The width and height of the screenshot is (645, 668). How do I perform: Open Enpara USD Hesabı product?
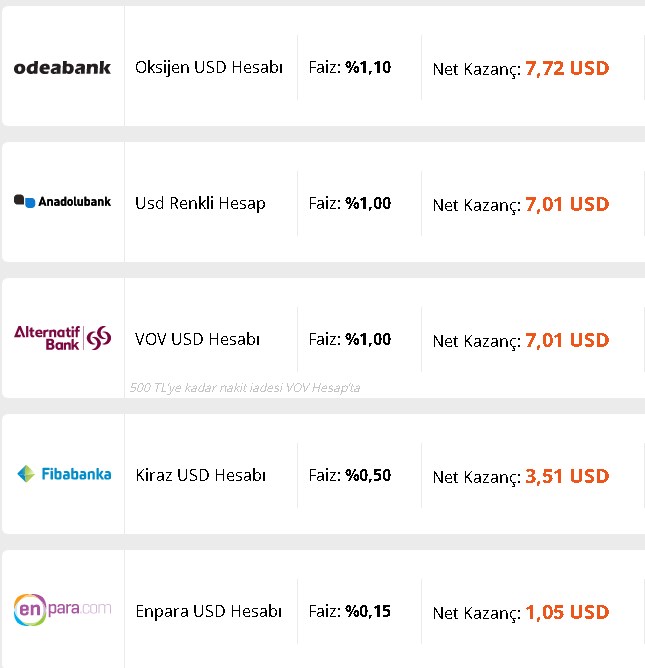209,611
